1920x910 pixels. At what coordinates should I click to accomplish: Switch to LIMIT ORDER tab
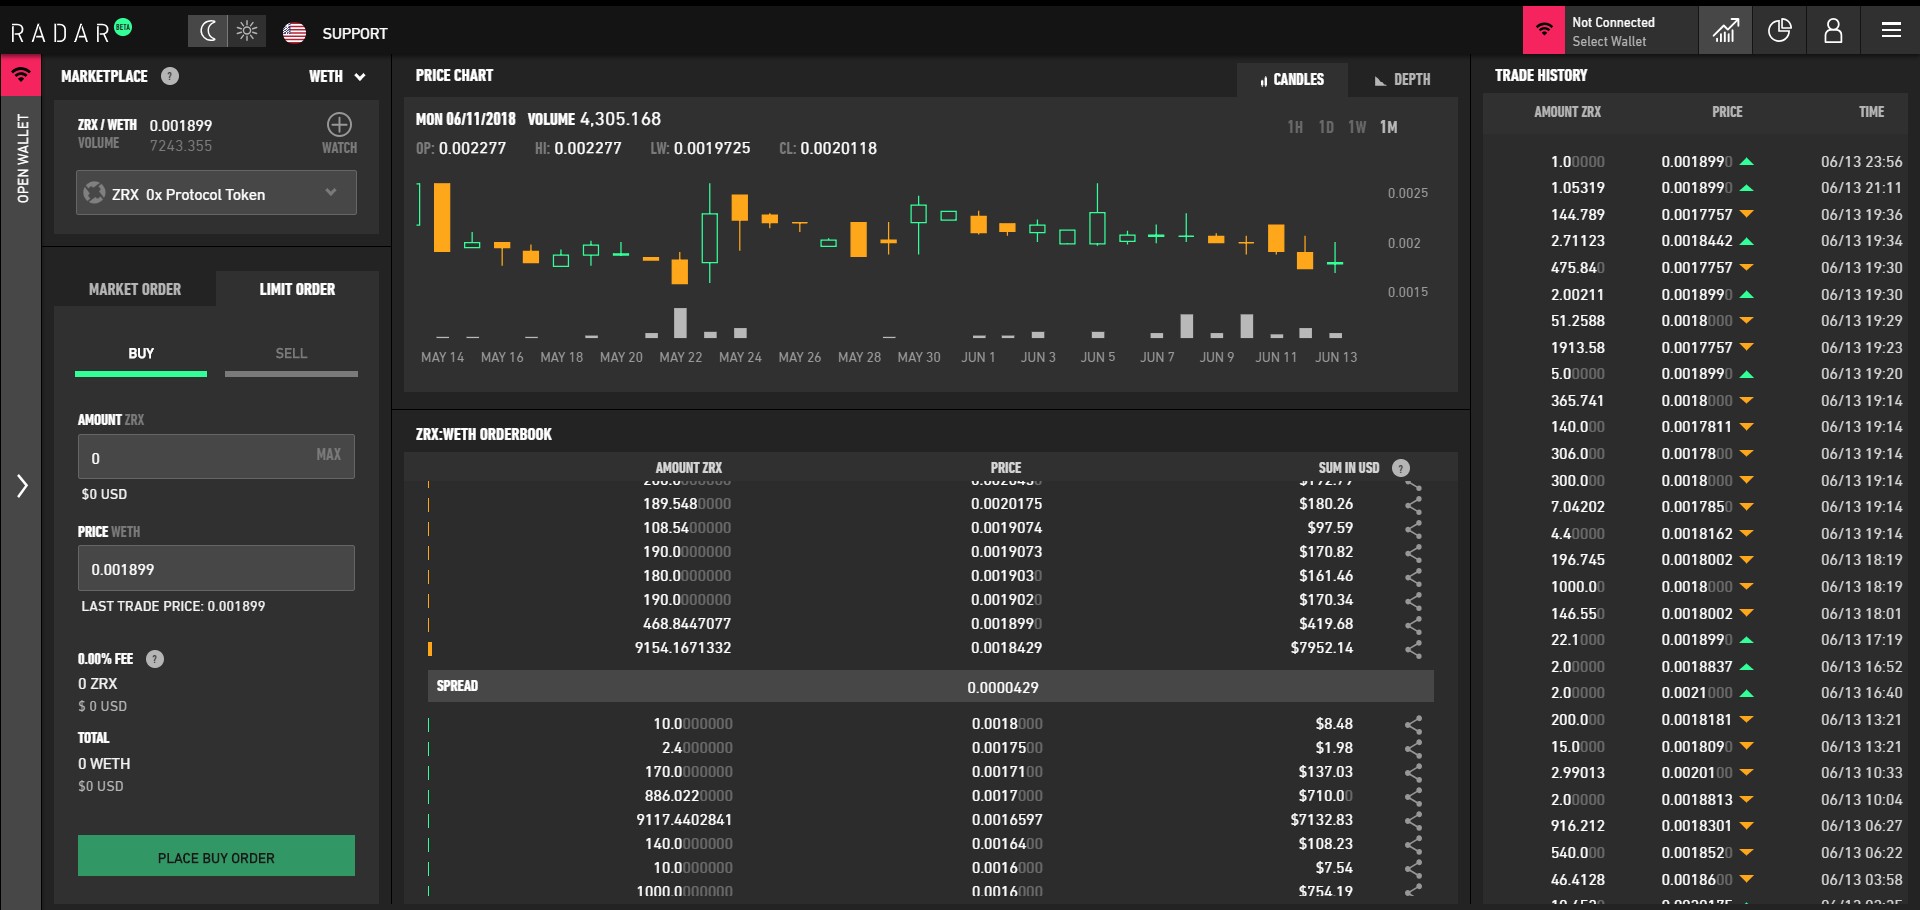coord(297,289)
